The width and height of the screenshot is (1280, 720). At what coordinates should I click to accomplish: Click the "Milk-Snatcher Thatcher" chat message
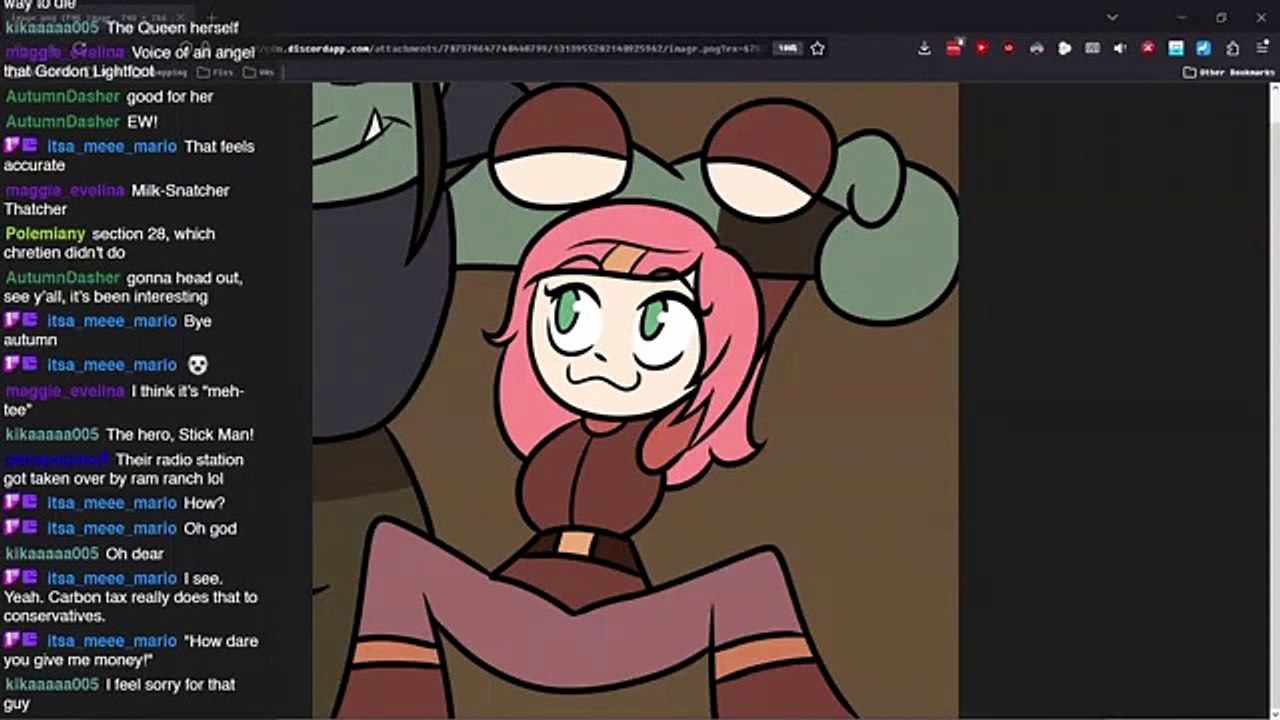click(x=117, y=199)
